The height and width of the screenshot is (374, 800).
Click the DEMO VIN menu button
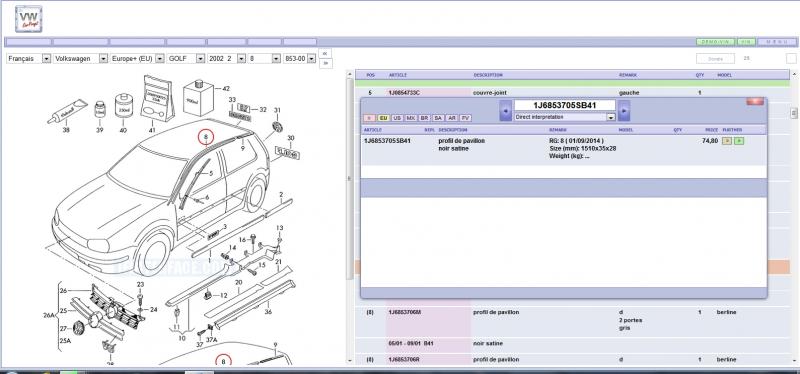(715, 42)
